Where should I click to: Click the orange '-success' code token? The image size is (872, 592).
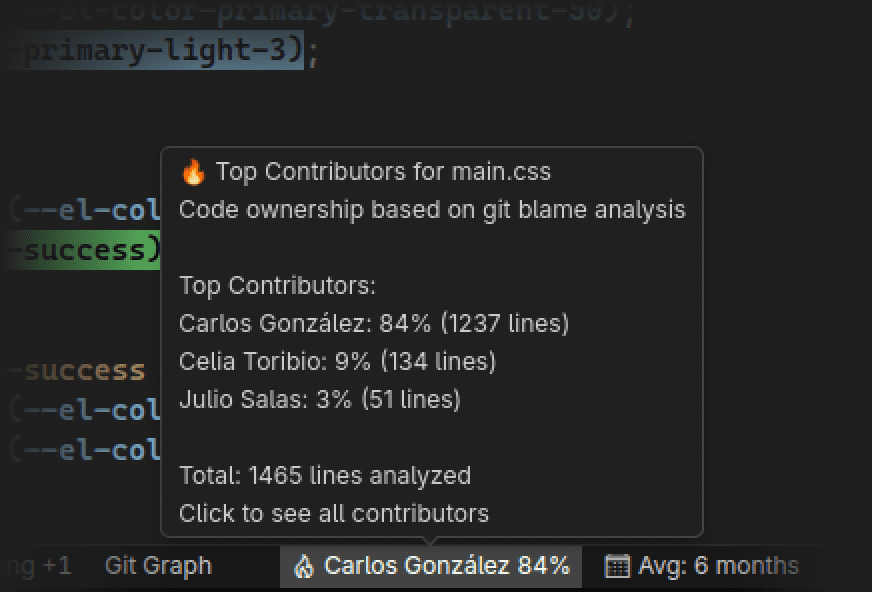(x=78, y=371)
